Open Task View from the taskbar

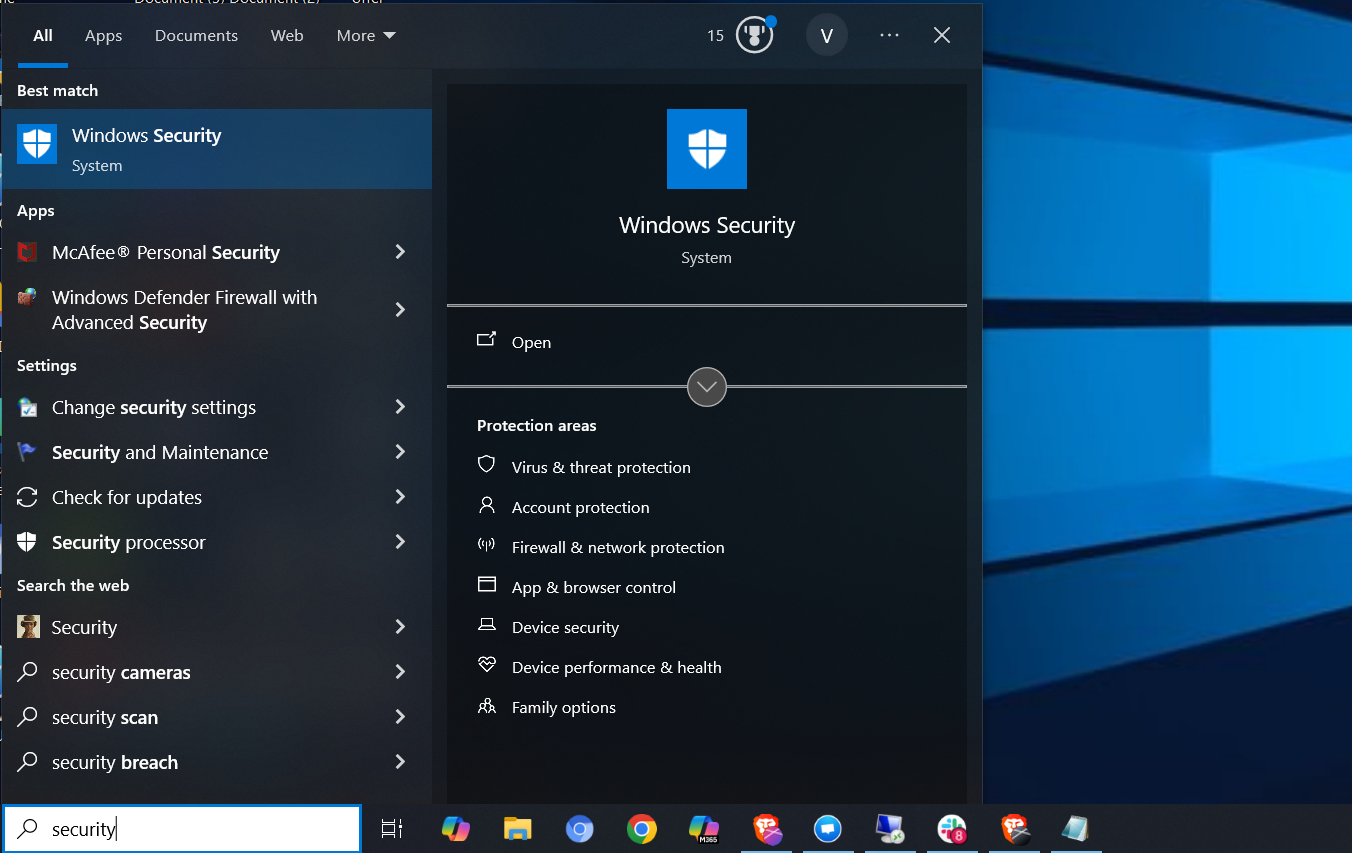(392, 829)
